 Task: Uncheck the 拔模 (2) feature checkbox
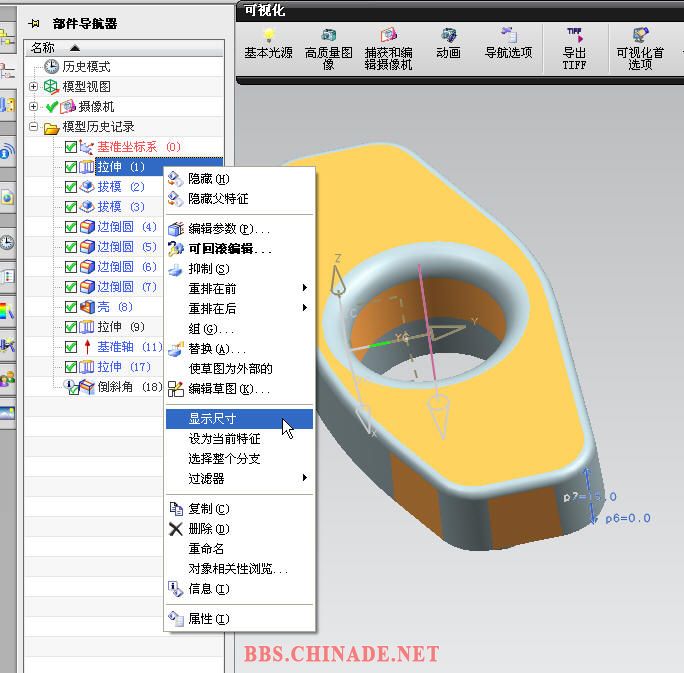(71, 187)
